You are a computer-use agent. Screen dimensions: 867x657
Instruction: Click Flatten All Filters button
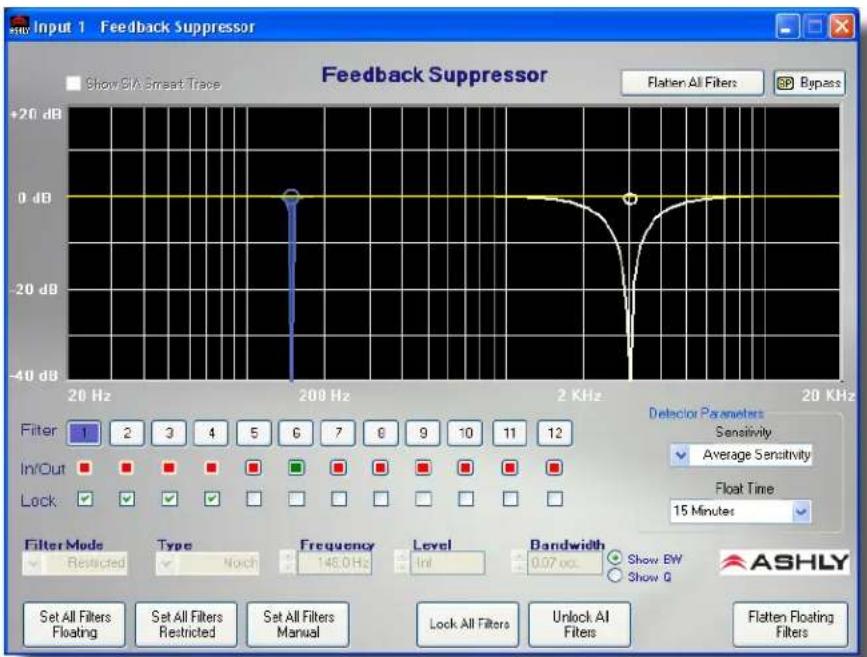pos(692,83)
